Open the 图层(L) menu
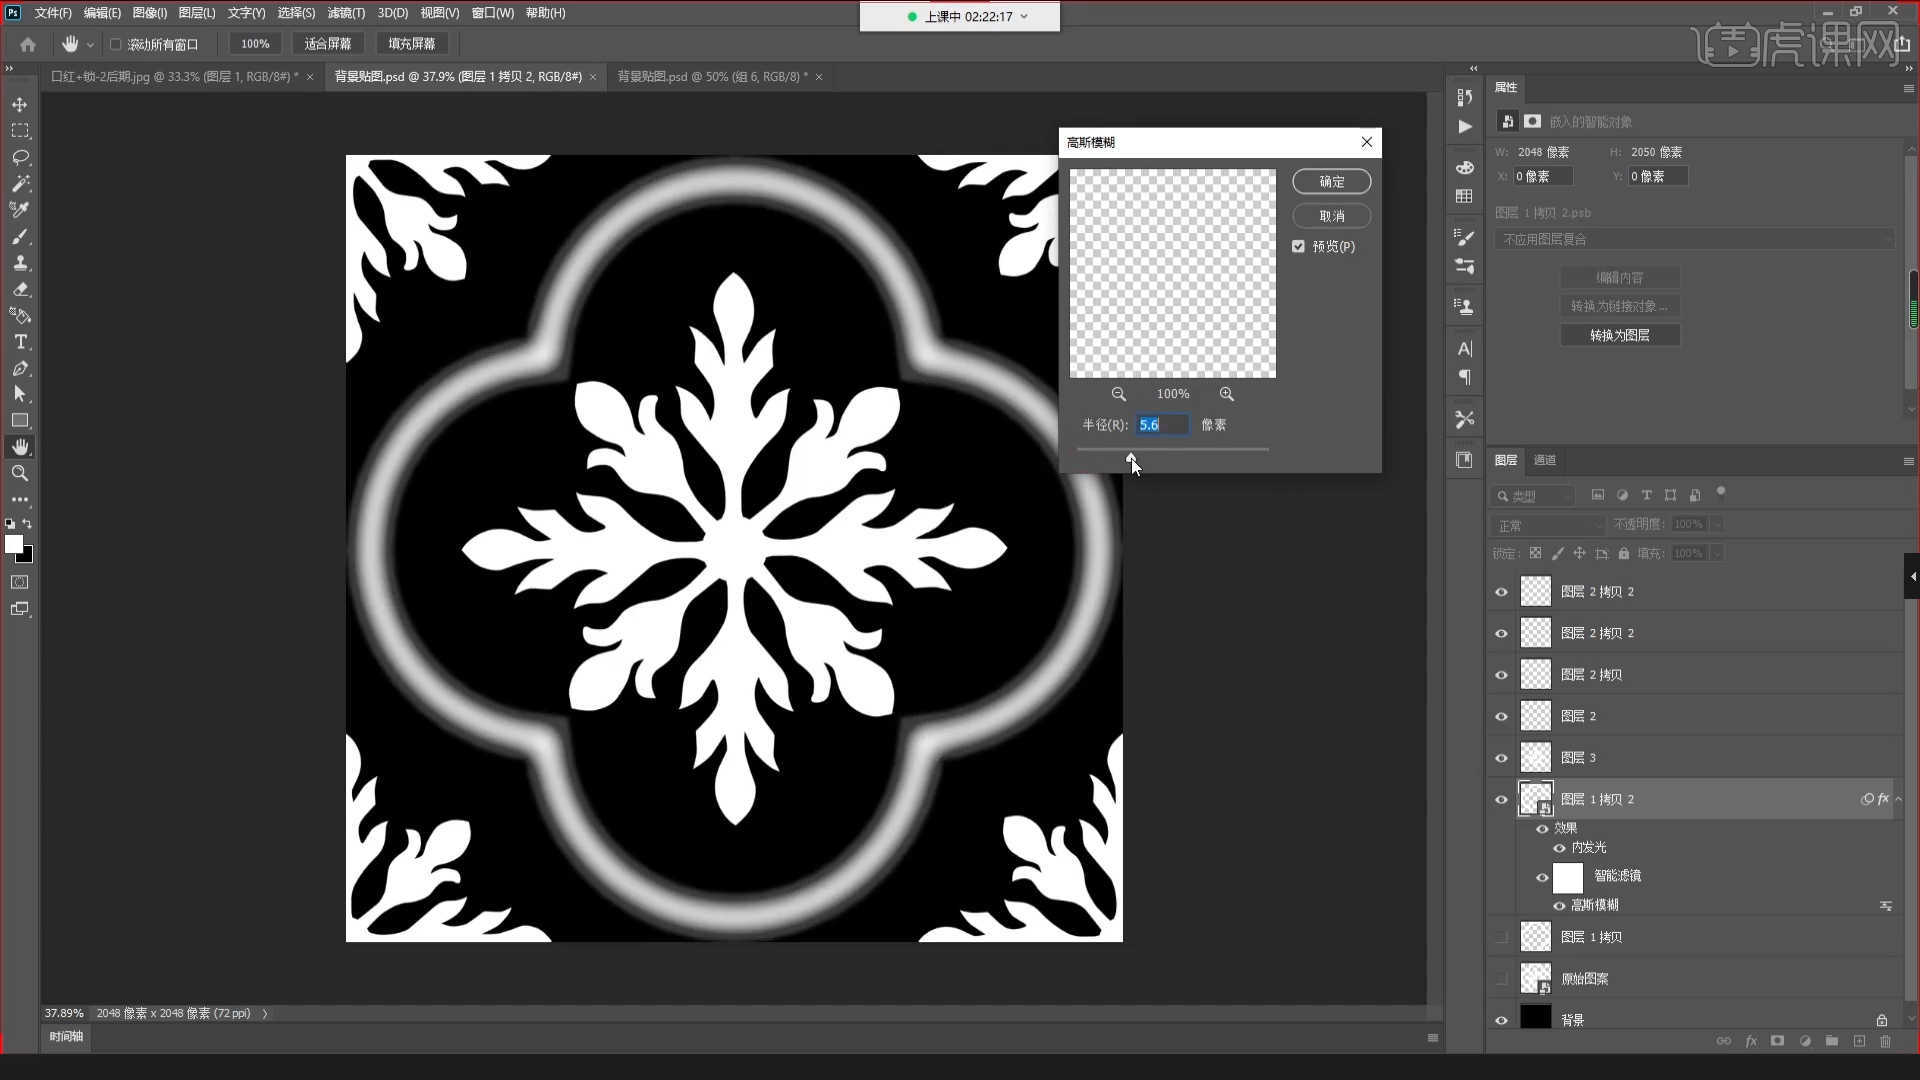 pos(197,13)
